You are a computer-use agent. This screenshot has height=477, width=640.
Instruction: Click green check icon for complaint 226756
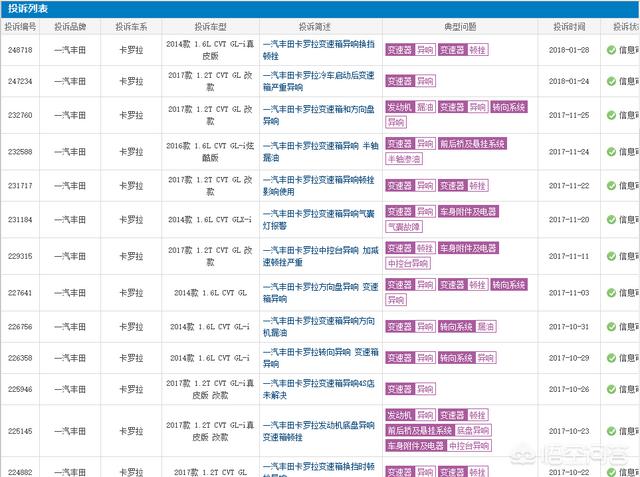click(611, 326)
